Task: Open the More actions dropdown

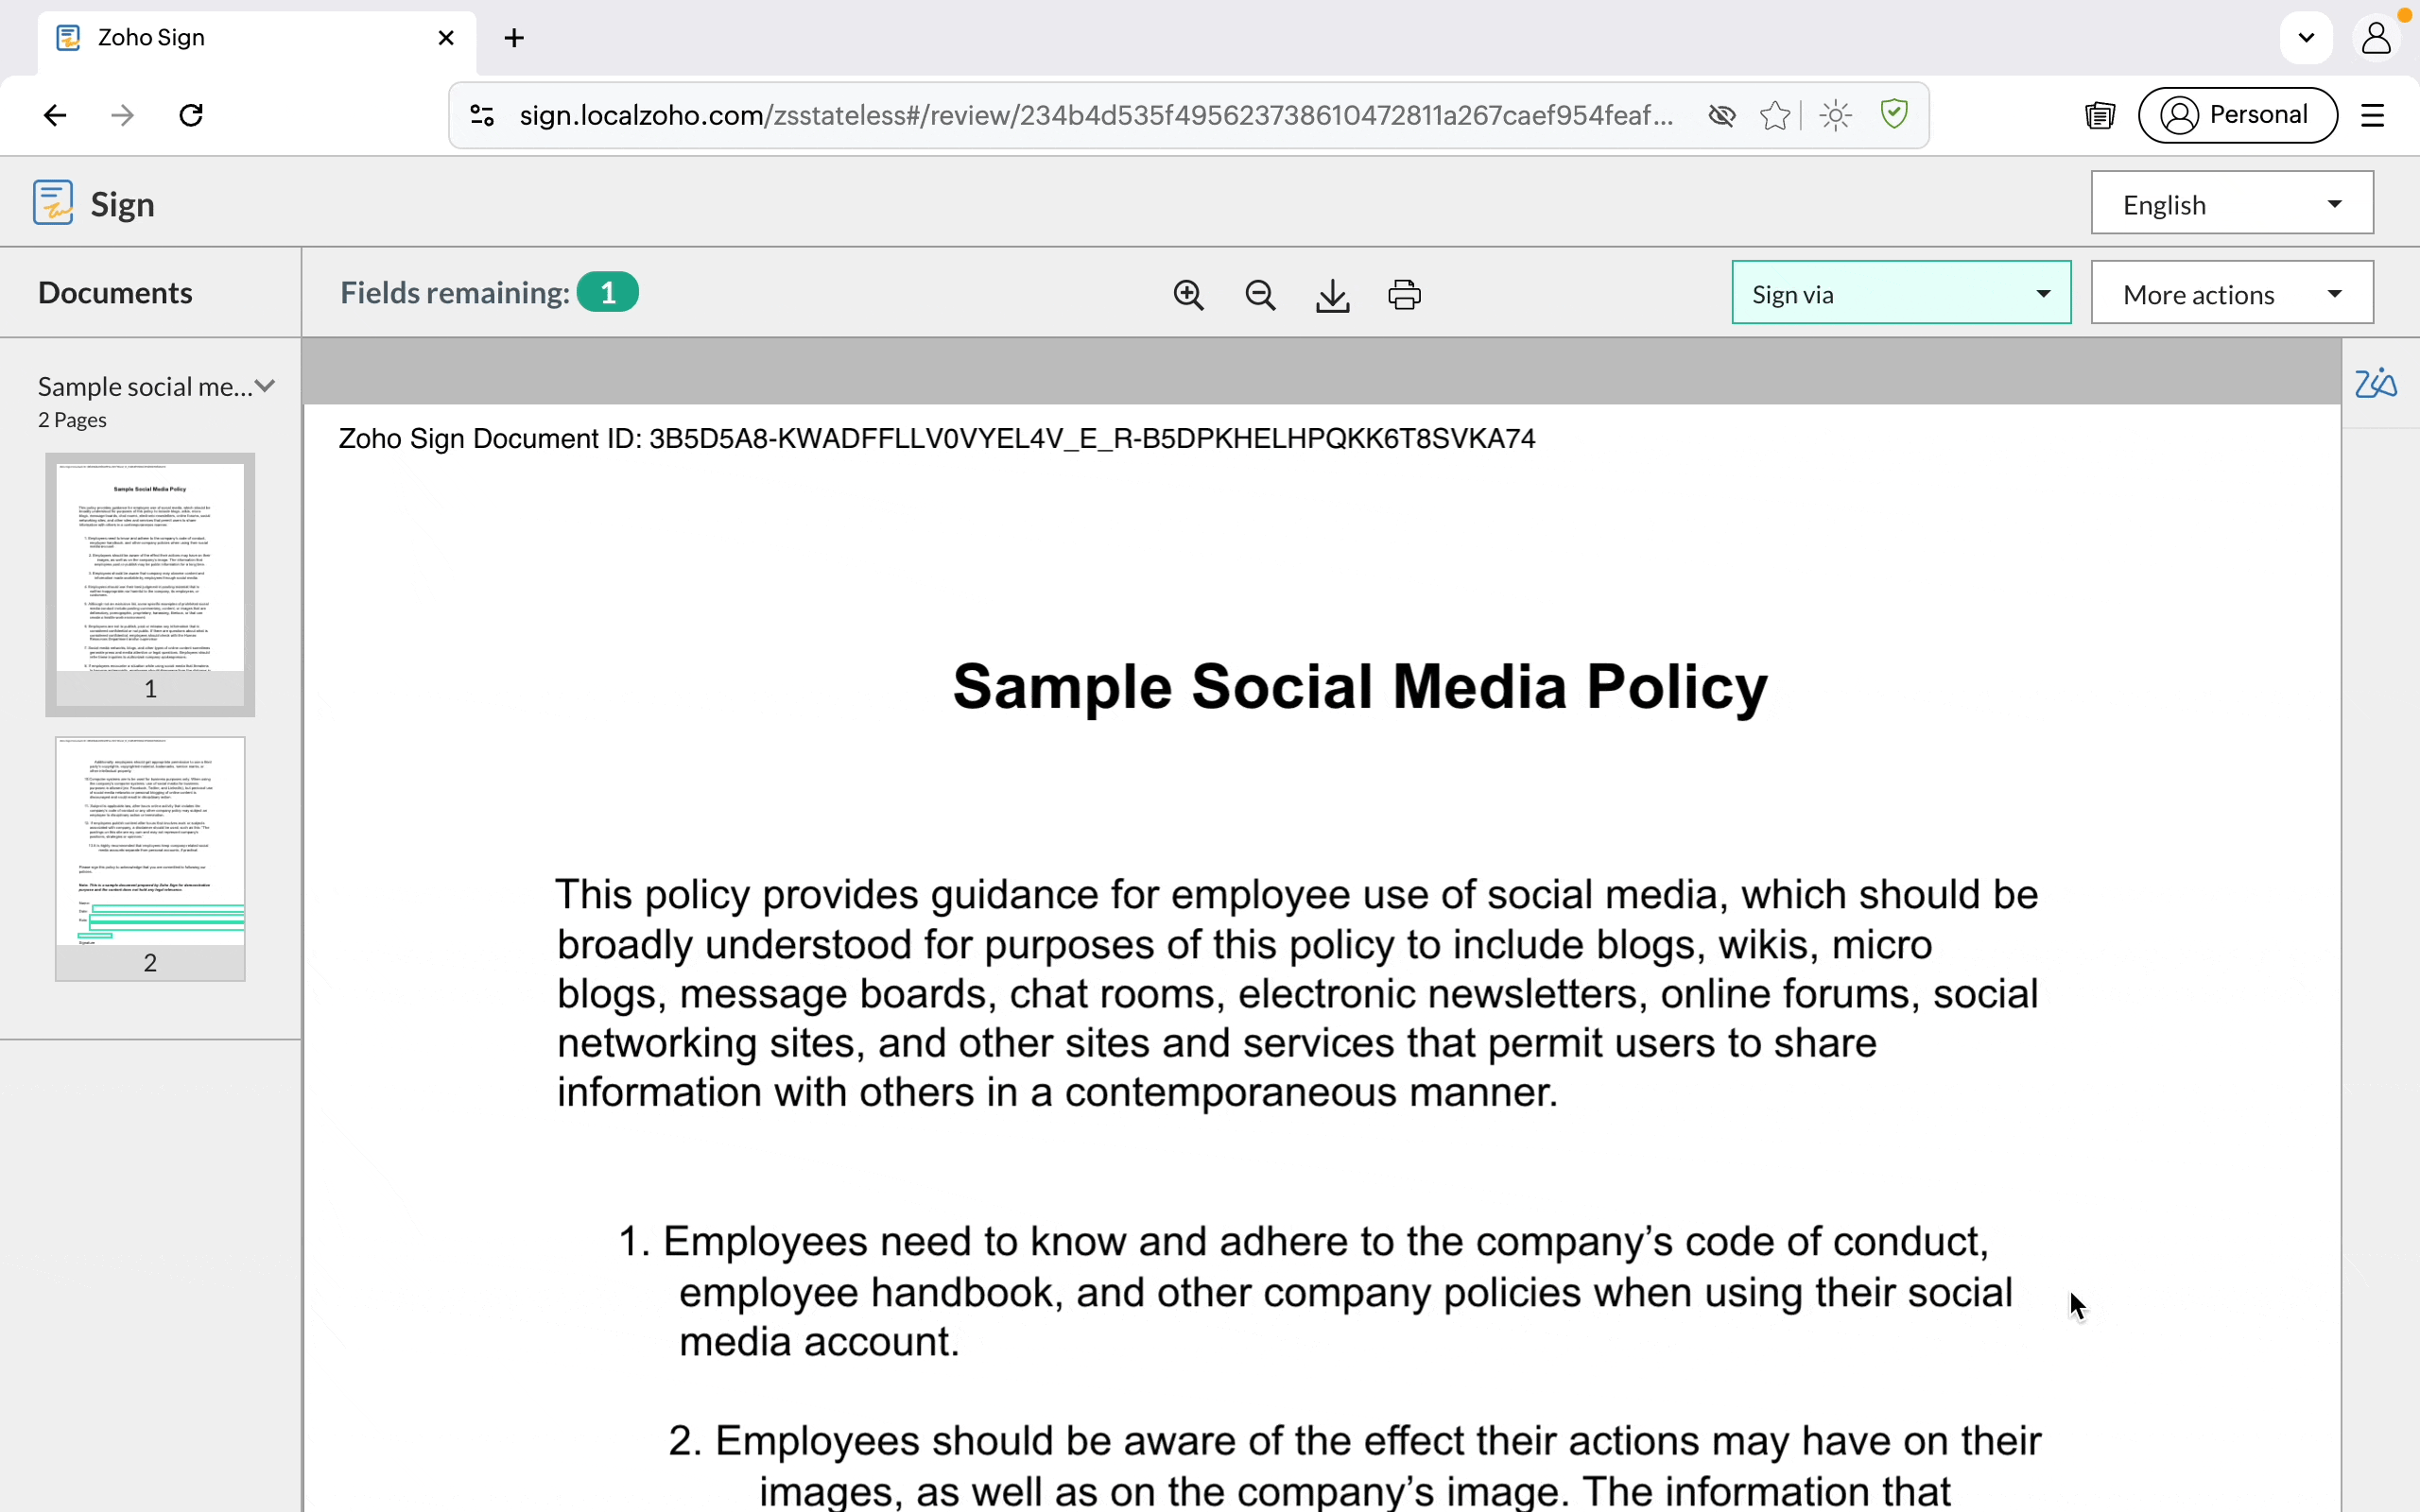Action: point(2232,293)
